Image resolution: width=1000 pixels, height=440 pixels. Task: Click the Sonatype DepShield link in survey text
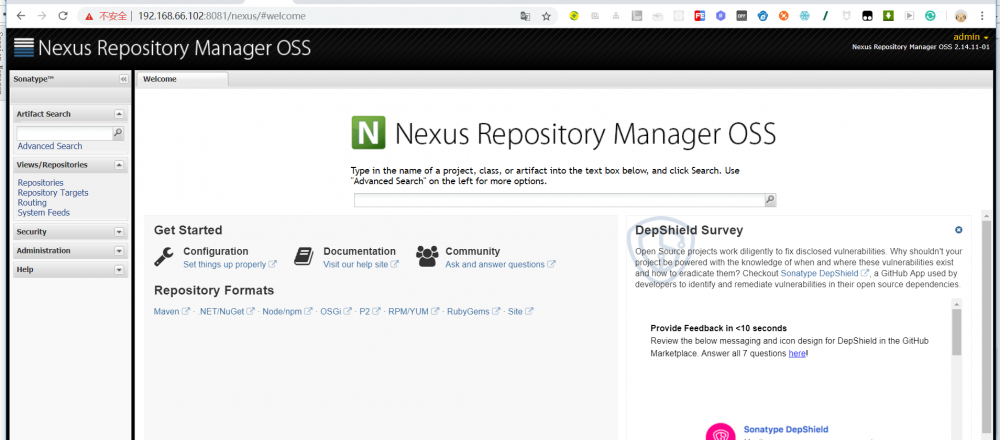coord(825,273)
